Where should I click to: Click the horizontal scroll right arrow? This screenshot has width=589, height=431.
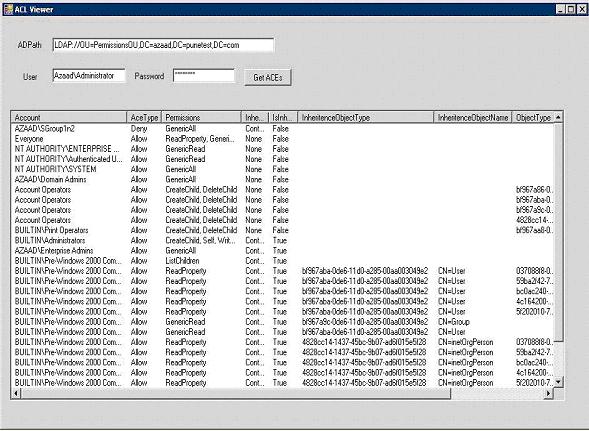pyautogui.click(x=548, y=393)
